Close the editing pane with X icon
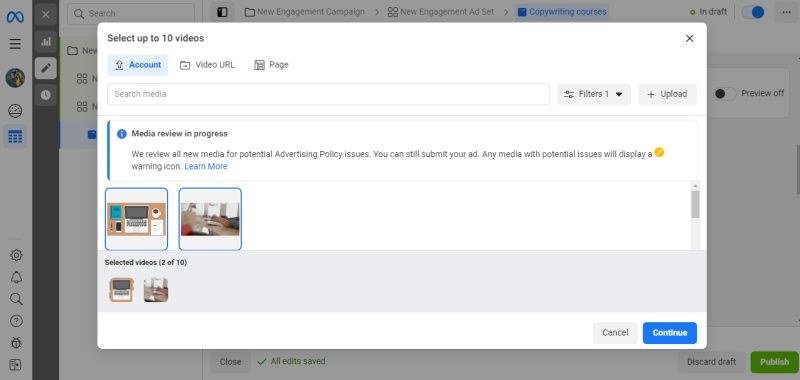 [x=46, y=15]
